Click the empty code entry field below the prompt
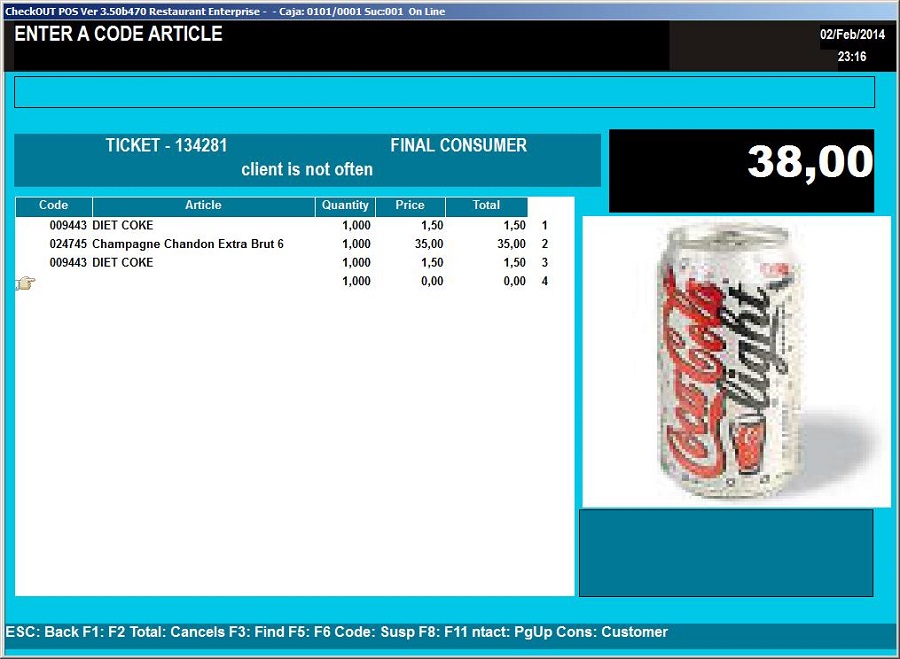 click(444, 92)
